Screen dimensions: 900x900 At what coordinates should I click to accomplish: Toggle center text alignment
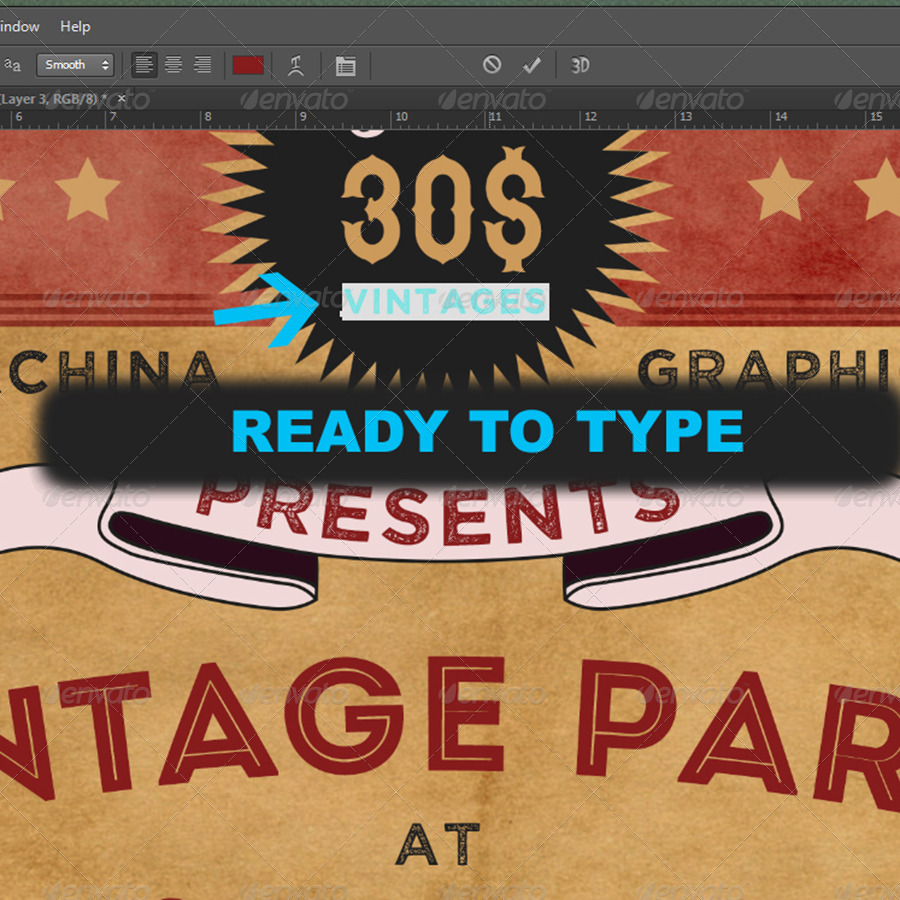tap(174, 65)
